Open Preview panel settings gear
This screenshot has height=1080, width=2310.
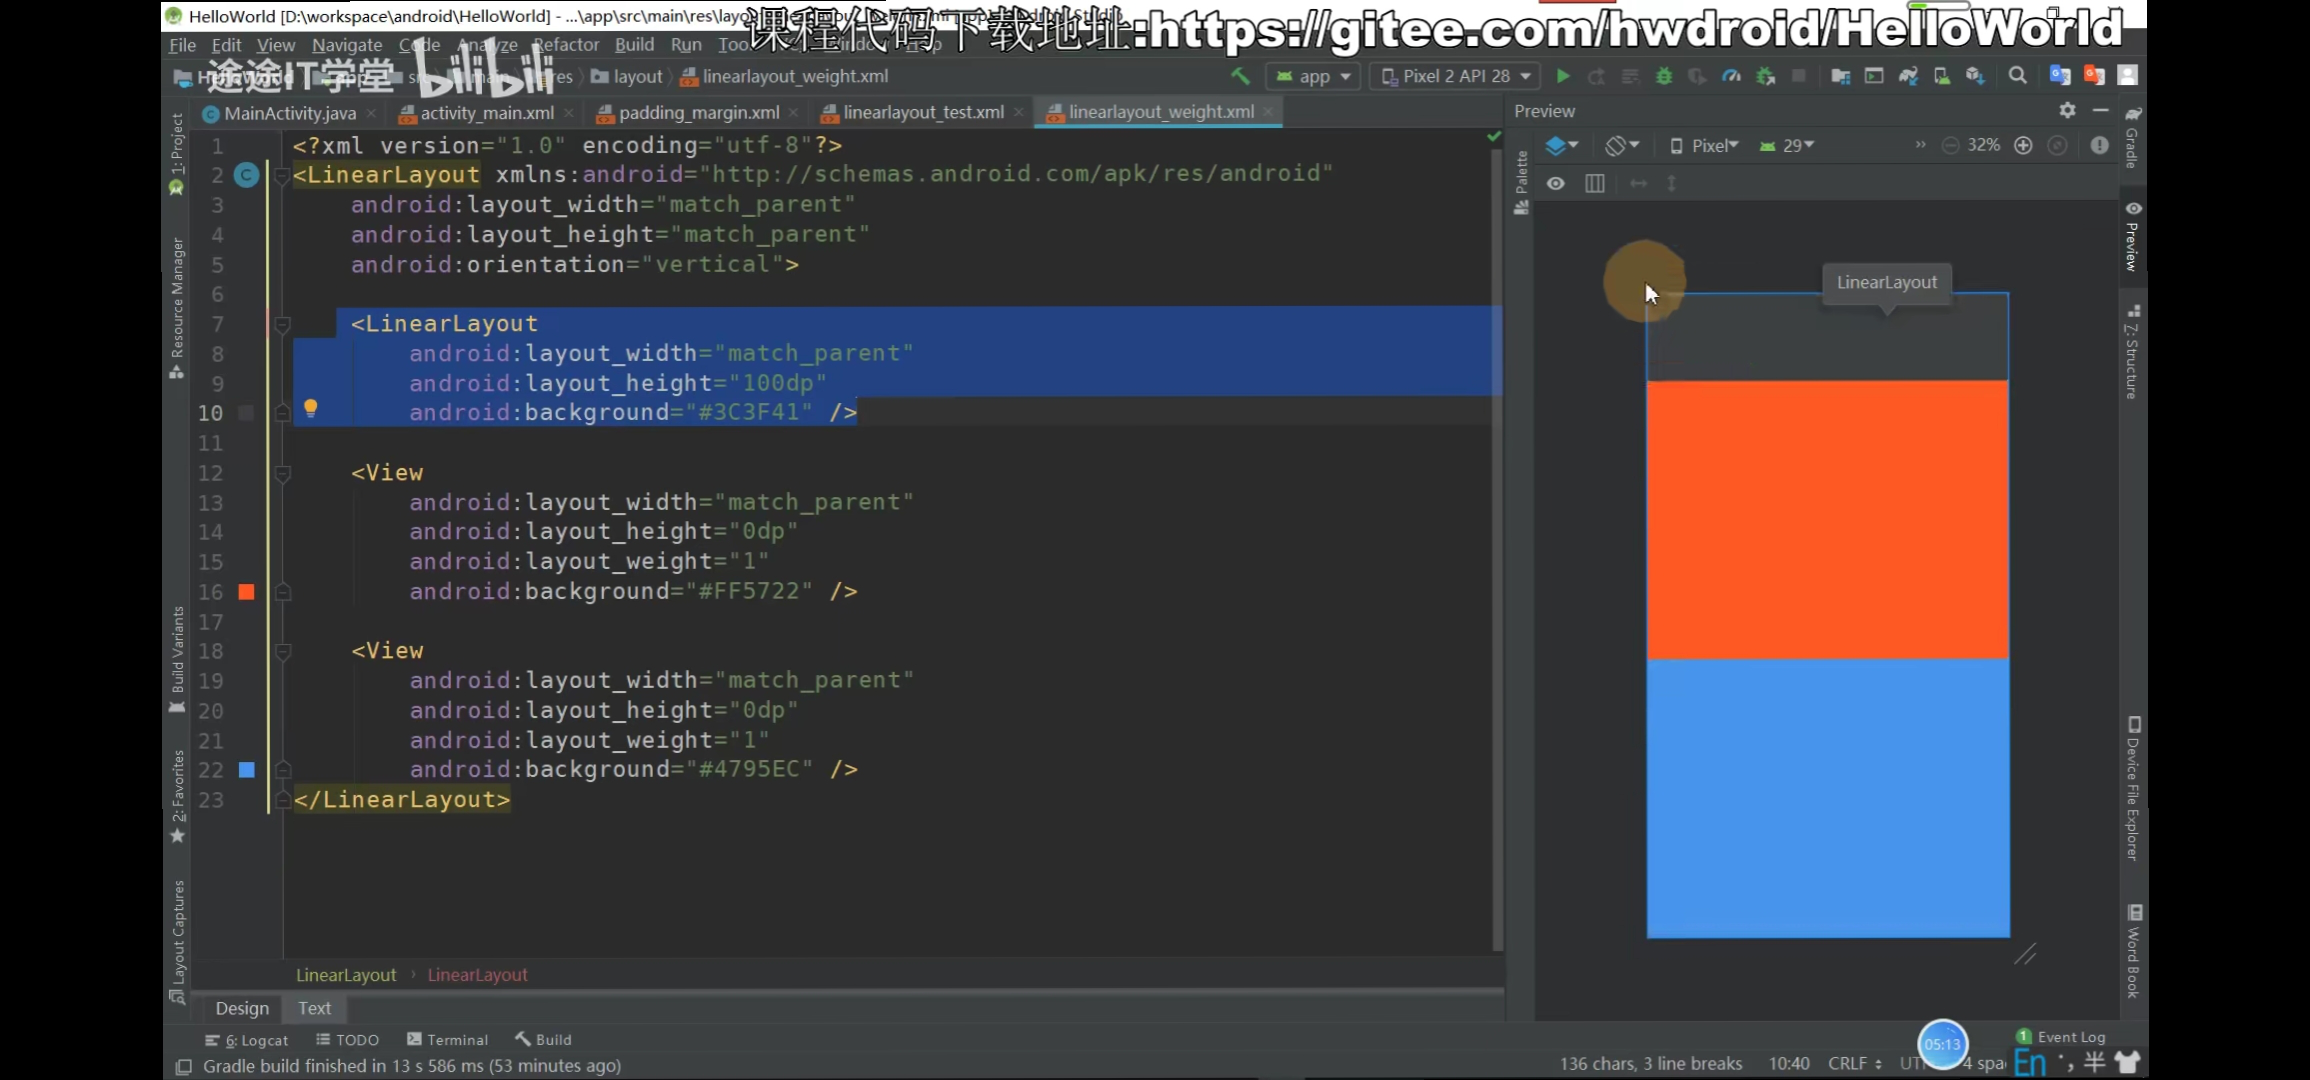[2067, 111]
